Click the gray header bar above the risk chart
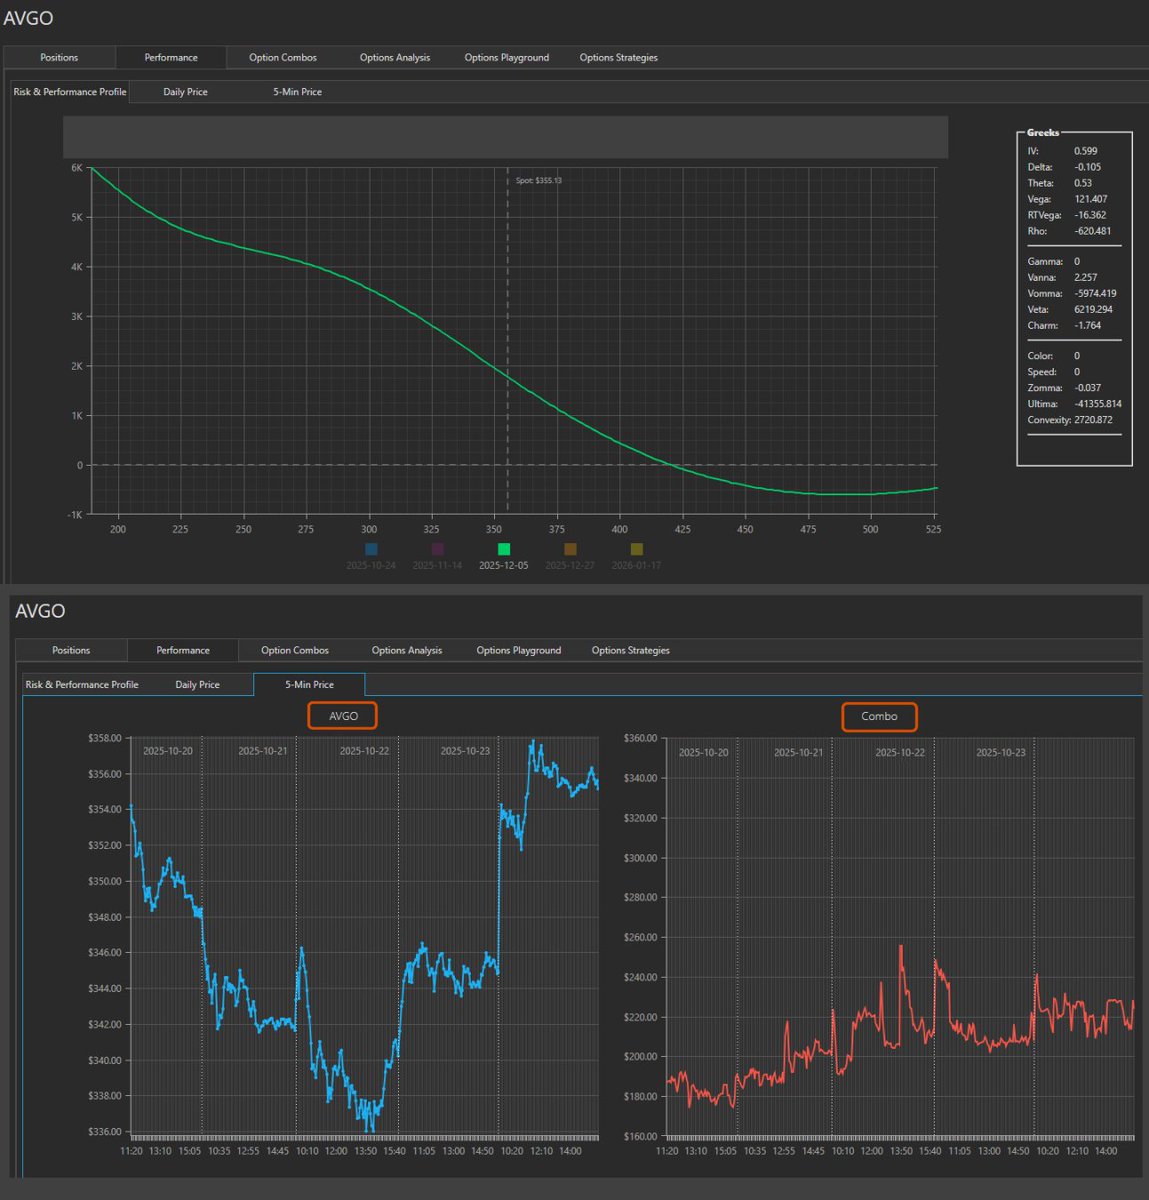 point(505,137)
